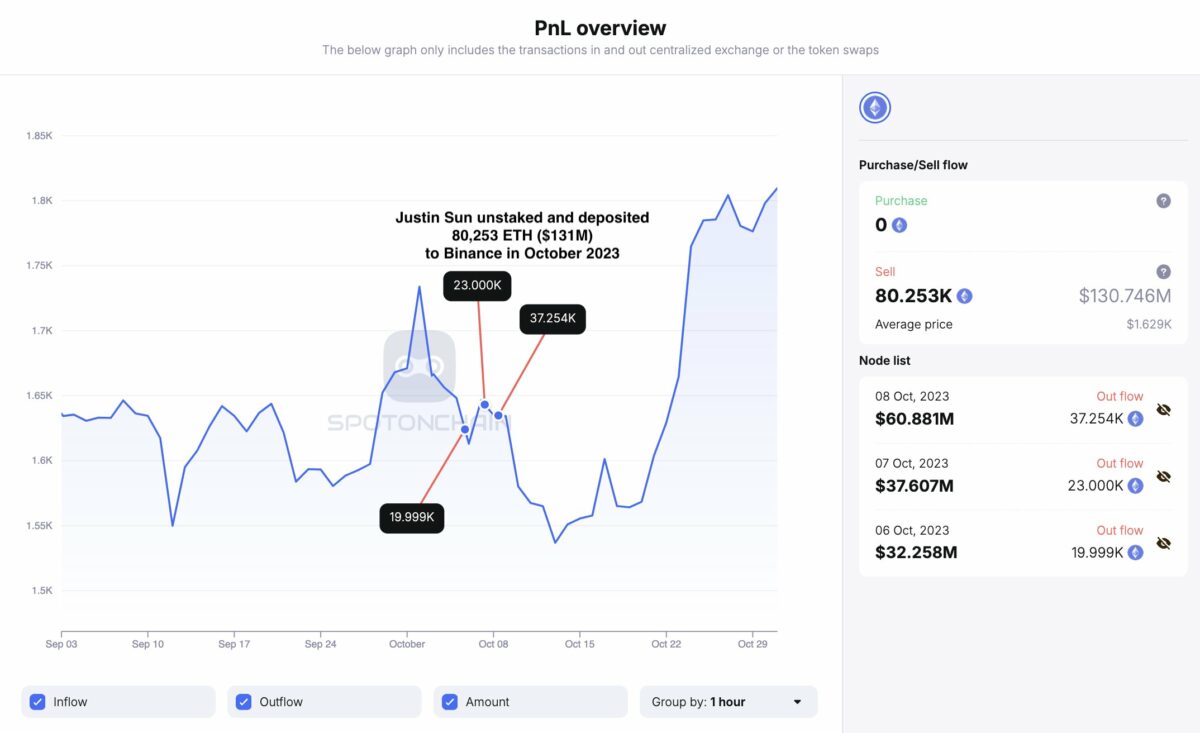Click "Out flow" in the 08 Oct row

pos(1120,396)
